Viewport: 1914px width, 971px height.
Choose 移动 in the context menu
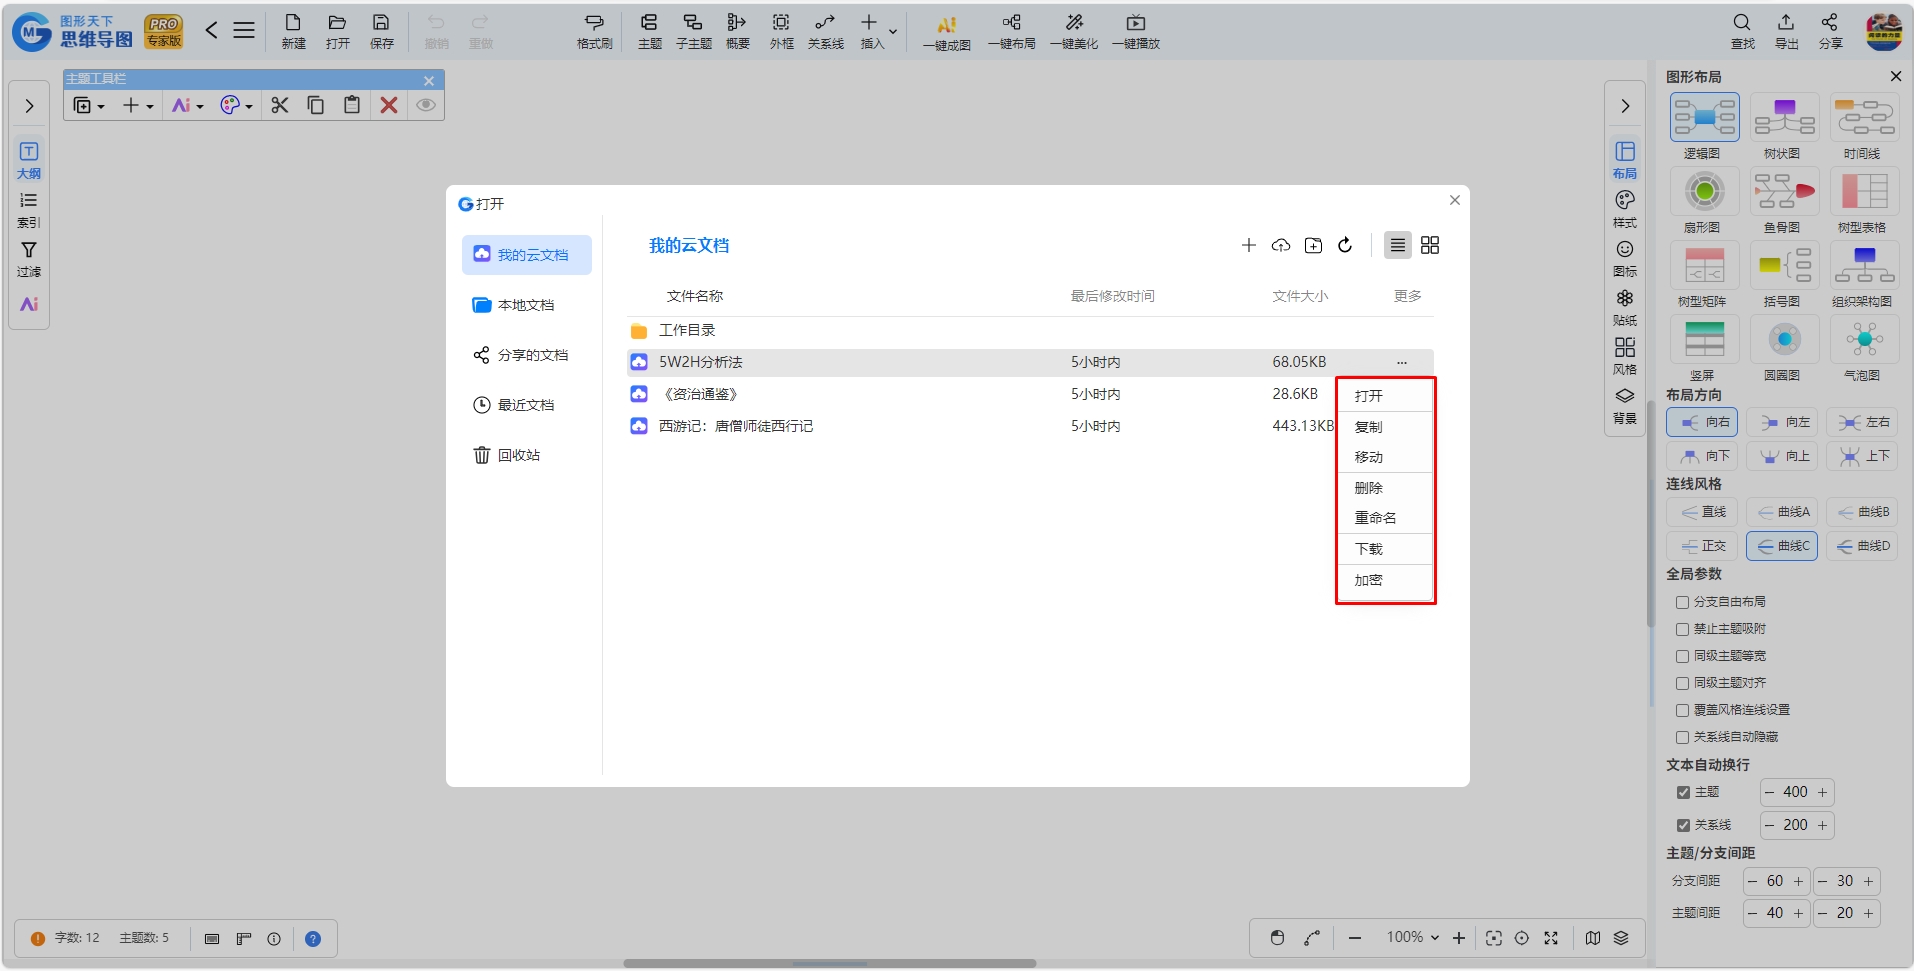(1385, 457)
